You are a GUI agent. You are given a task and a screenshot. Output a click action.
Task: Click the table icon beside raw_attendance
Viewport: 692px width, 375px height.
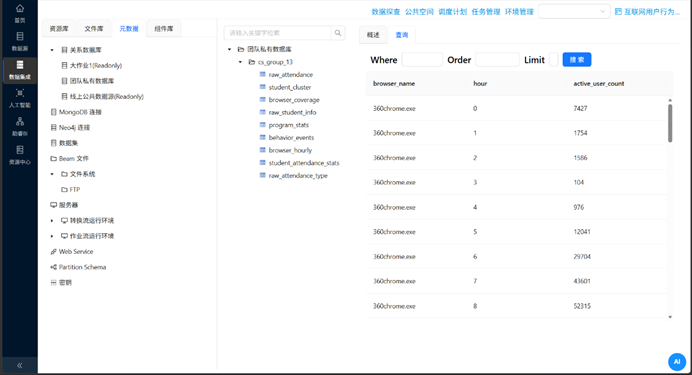[263, 75]
